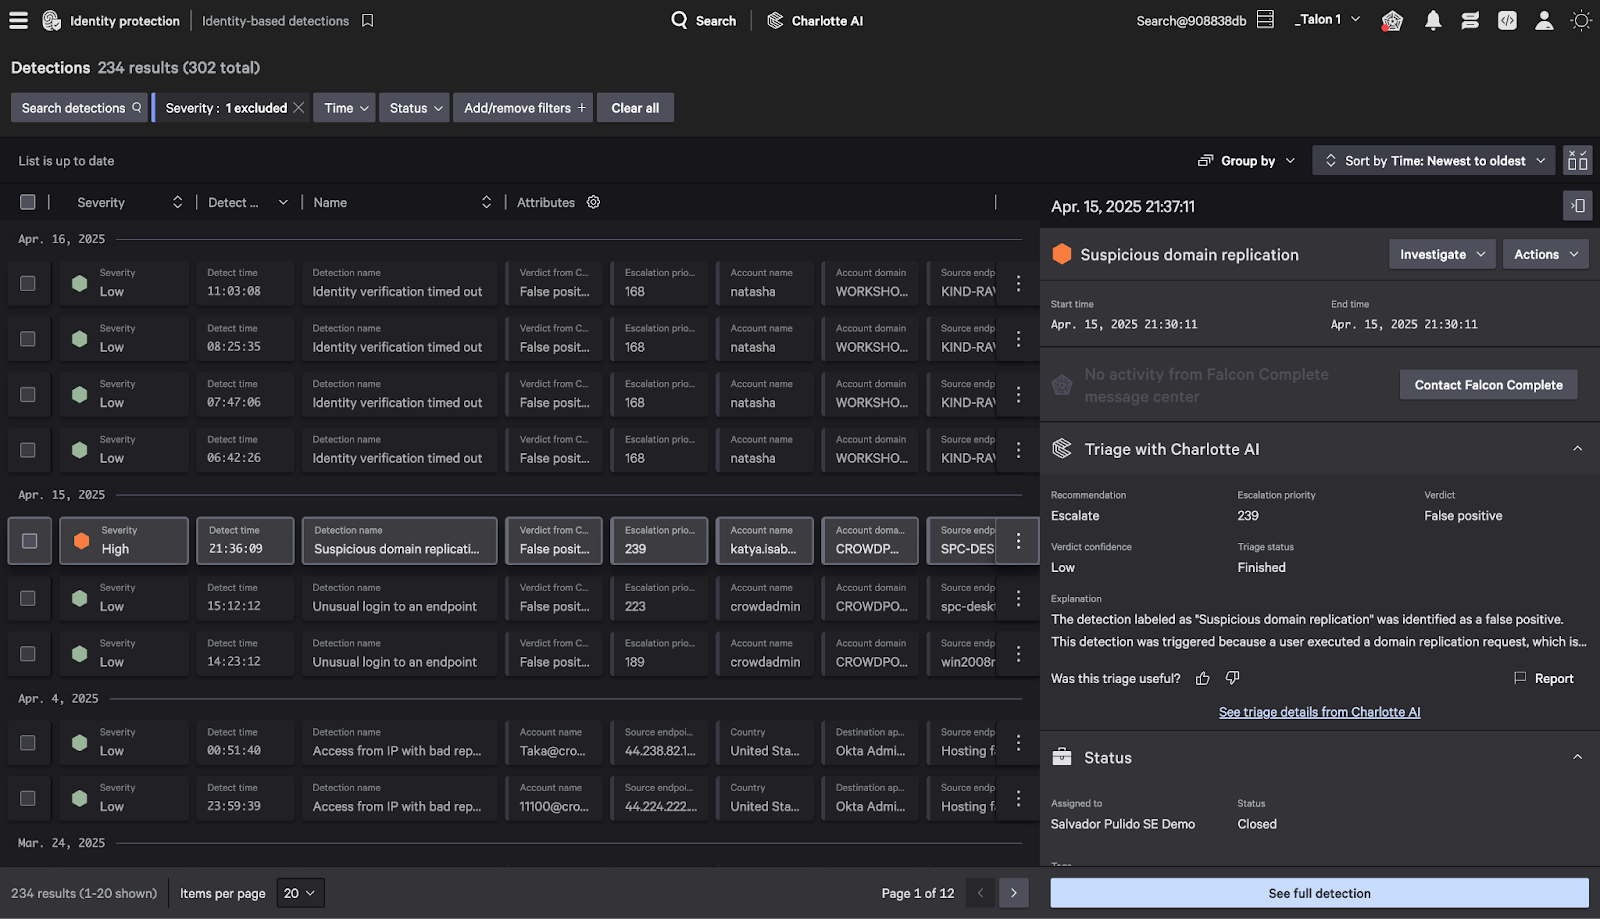Viewport: 1600px width, 919px height.
Task: Toggle the light/dark theme icon
Action: 1581,20
